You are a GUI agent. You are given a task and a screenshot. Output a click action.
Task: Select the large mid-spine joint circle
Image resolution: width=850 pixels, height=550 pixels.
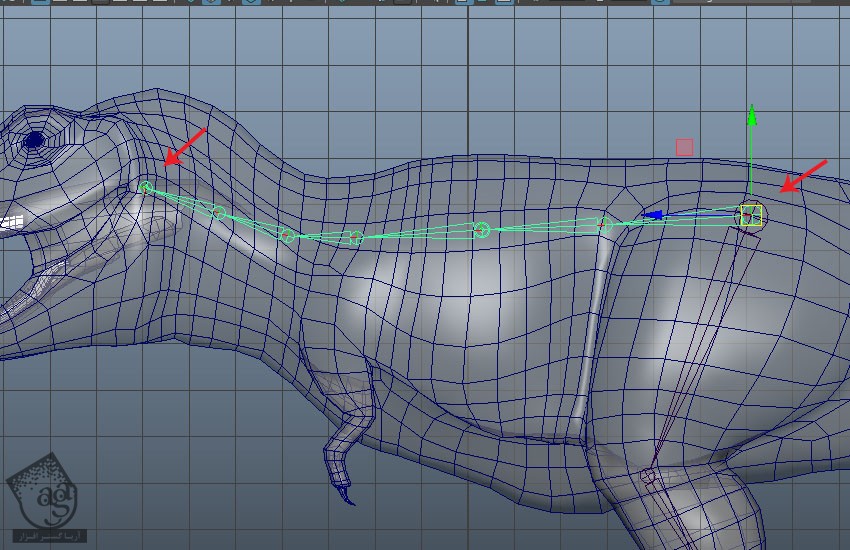[x=481, y=230]
